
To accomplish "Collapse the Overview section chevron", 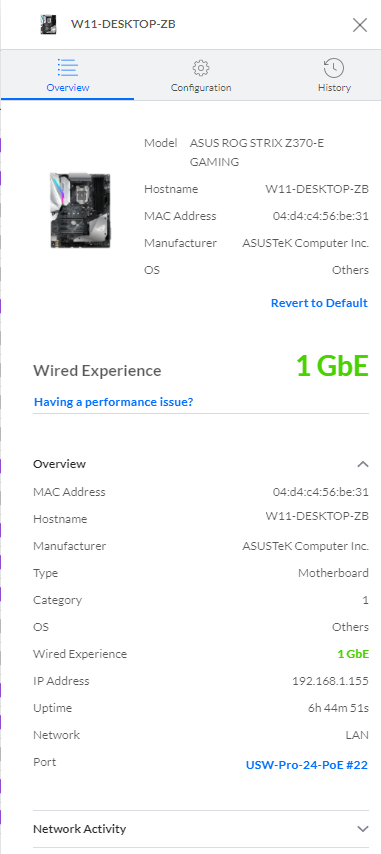I will [x=362, y=464].
